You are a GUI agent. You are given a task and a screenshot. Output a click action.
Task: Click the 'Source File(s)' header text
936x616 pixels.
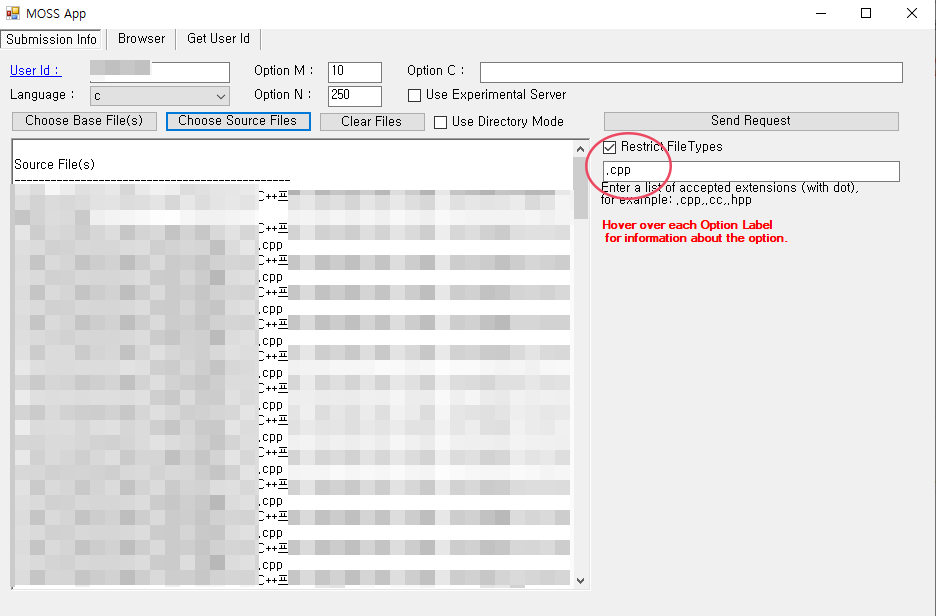tap(54, 164)
